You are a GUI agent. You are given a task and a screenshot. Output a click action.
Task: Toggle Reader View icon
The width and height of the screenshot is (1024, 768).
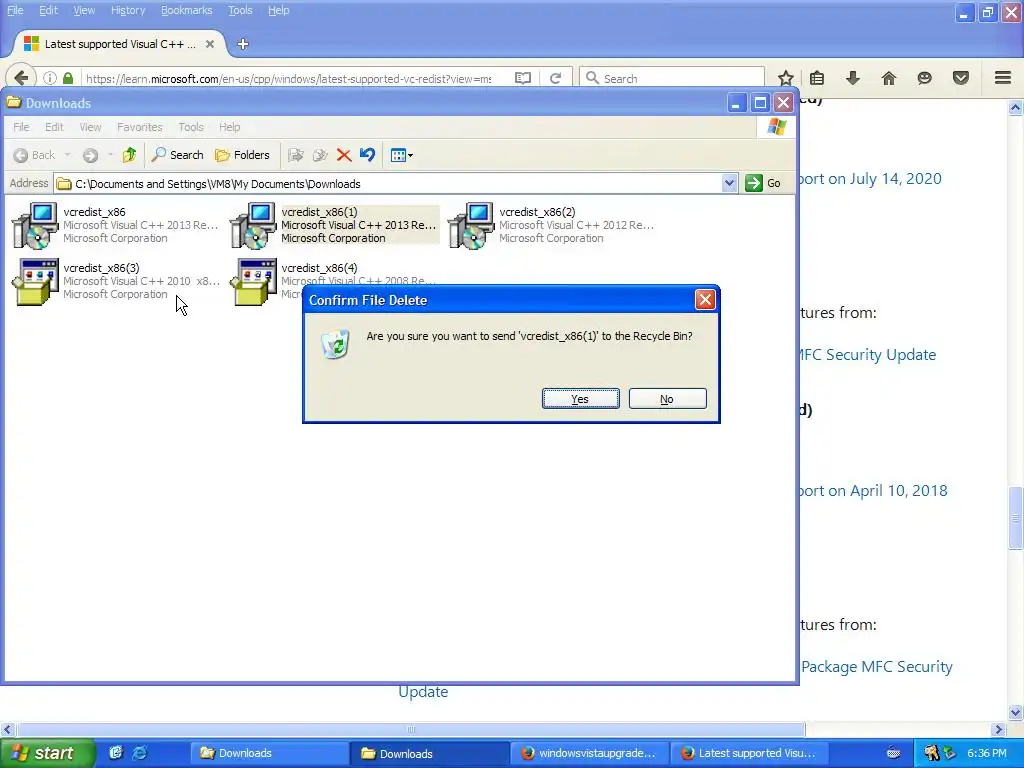(x=522, y=78)
